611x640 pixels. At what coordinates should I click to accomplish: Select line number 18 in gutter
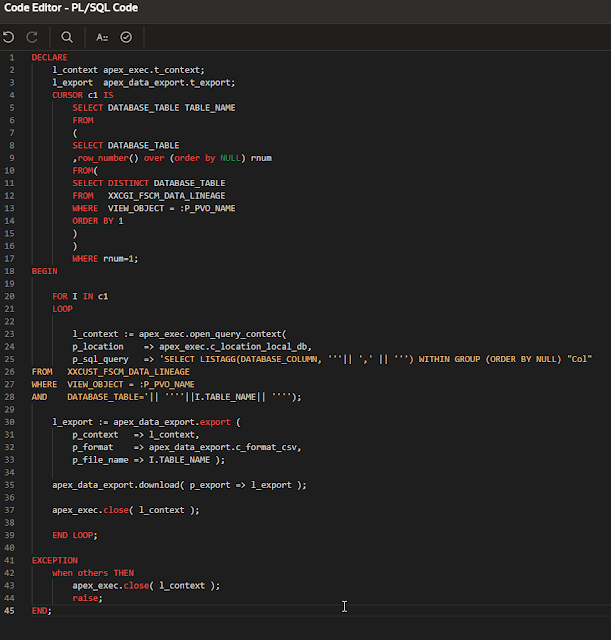[9, 271]
